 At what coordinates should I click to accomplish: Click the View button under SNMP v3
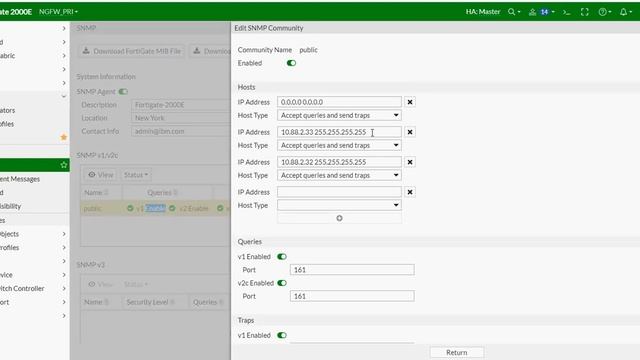click(x=100, y=284)
